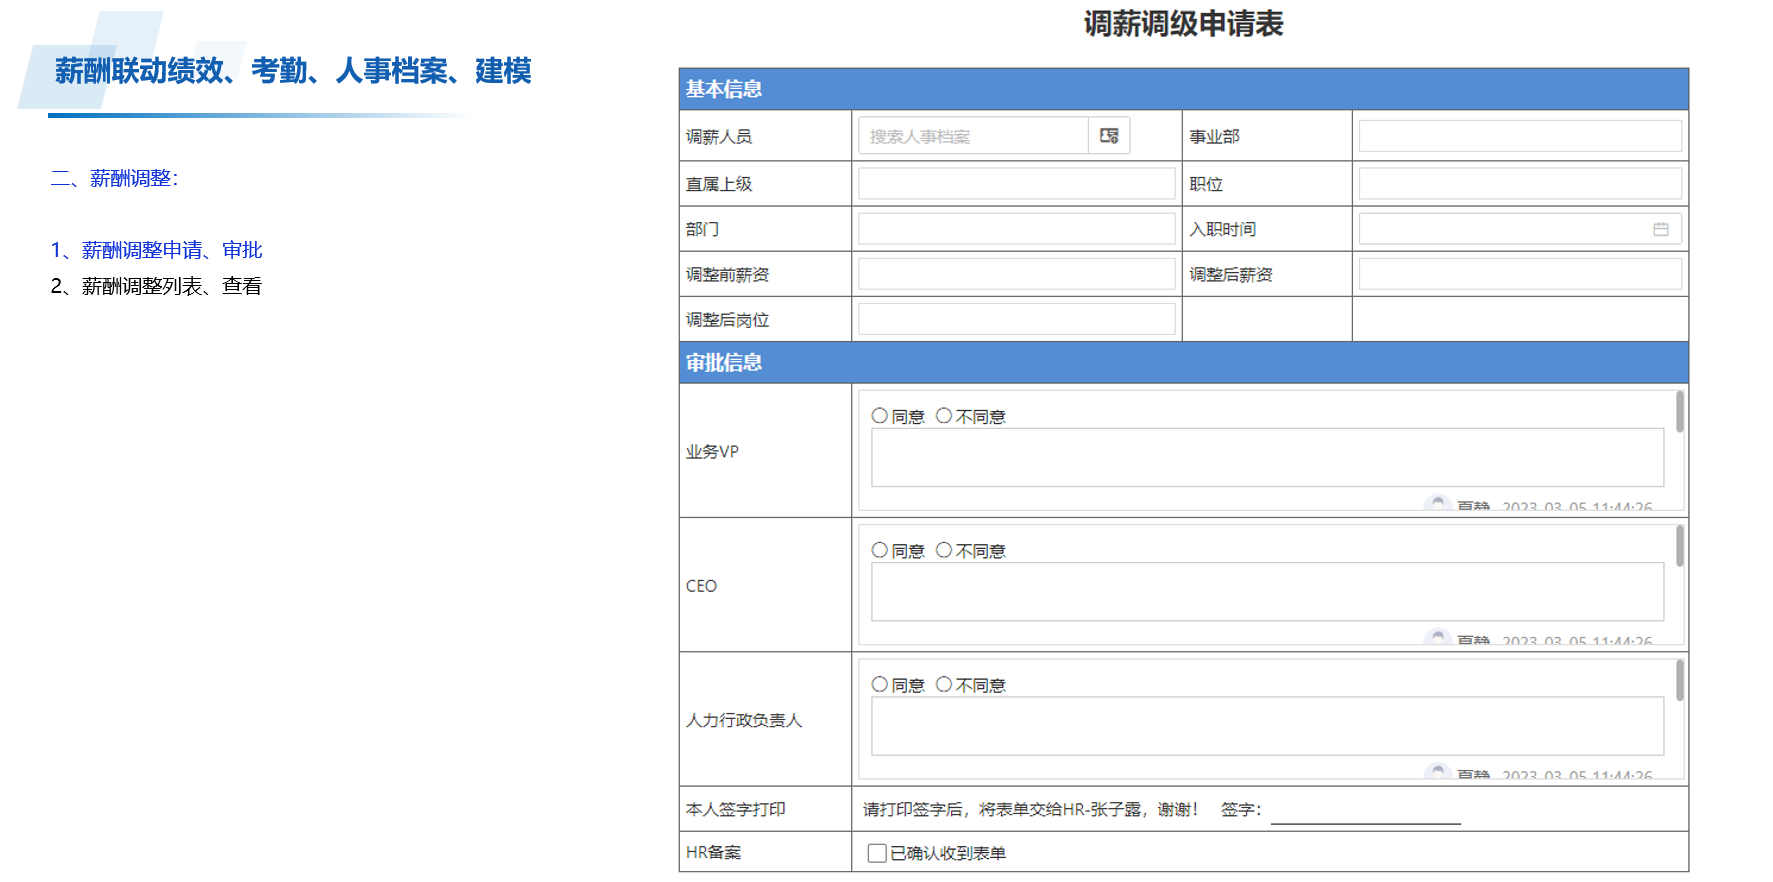1773x882 pixels.
Task: Click the 事业部 input field
Action: coord(1520,136)
